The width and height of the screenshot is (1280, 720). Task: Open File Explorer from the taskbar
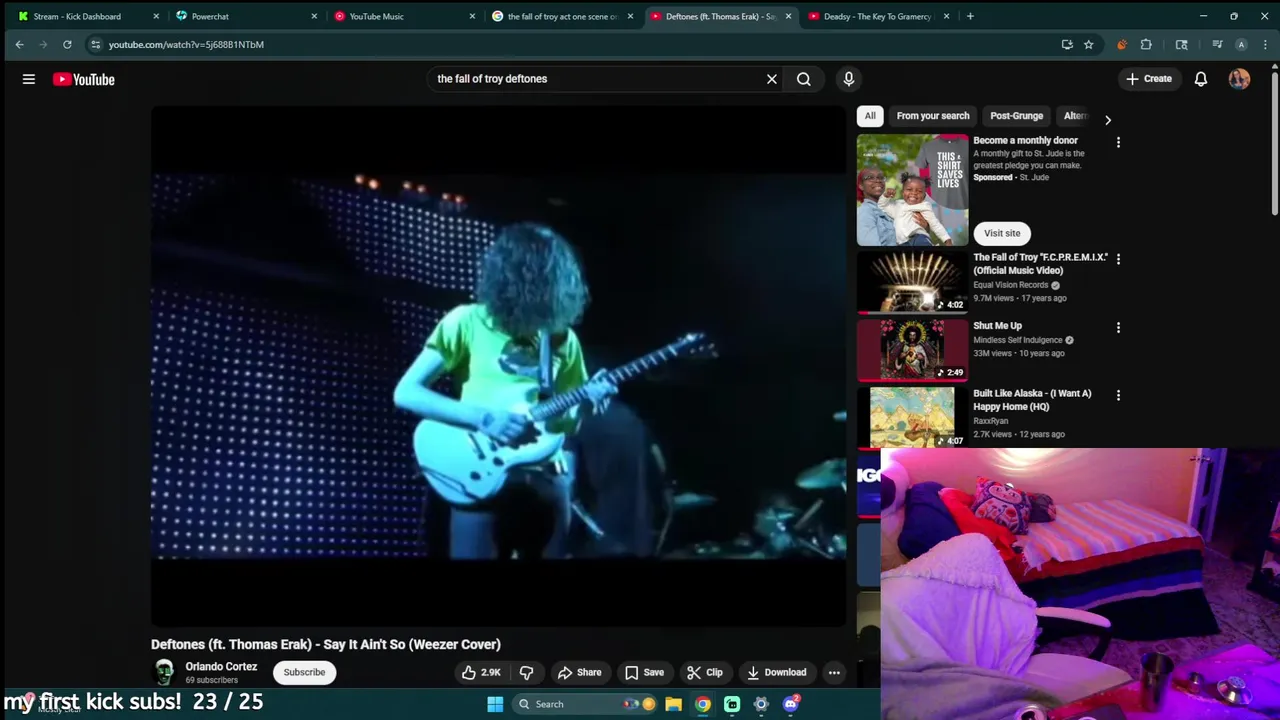(x=674, y=704)
